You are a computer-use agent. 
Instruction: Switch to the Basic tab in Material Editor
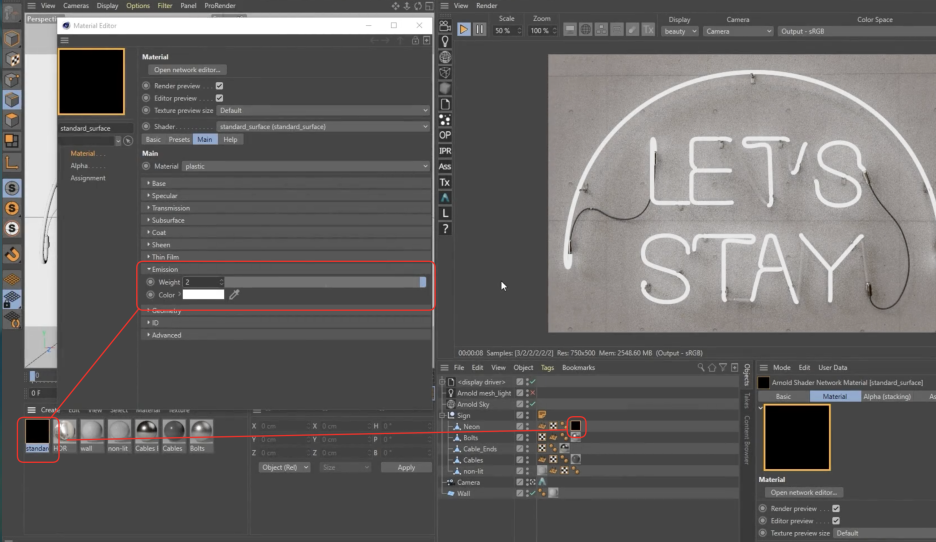(x=153, y=139)
